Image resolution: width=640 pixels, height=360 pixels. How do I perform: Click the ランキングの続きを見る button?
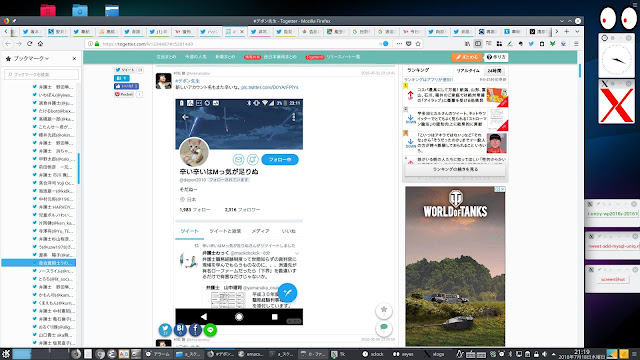455,169
